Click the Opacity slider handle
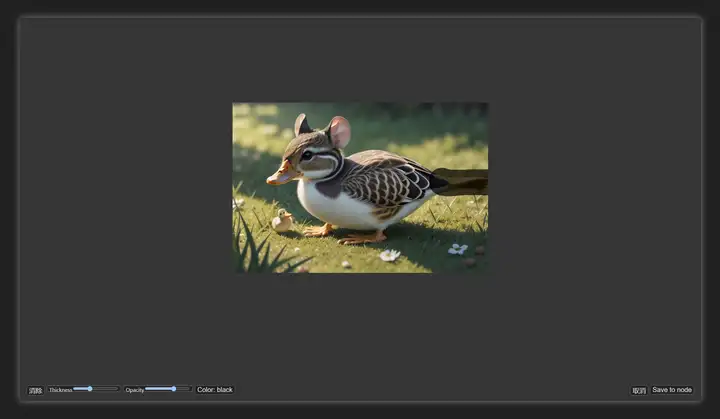 [x=174, y=389]
